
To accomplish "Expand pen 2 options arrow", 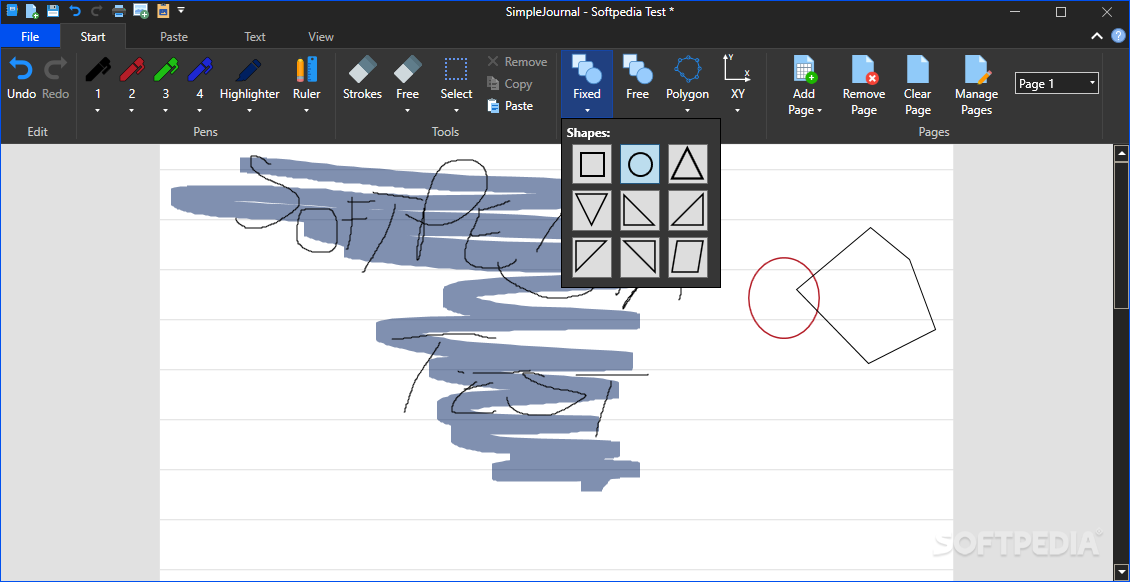I will (x=132, y=110).
